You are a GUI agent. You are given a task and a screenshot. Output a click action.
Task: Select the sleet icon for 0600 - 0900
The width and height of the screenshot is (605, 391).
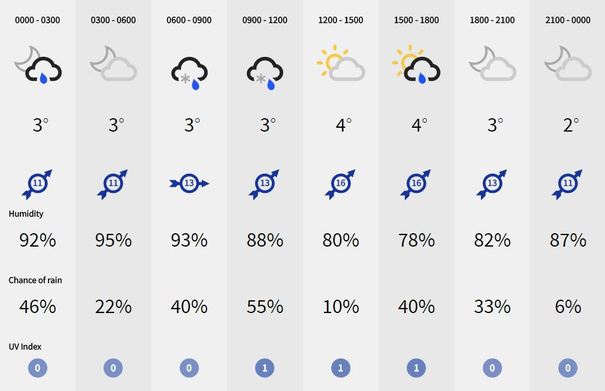click(189, 73)
